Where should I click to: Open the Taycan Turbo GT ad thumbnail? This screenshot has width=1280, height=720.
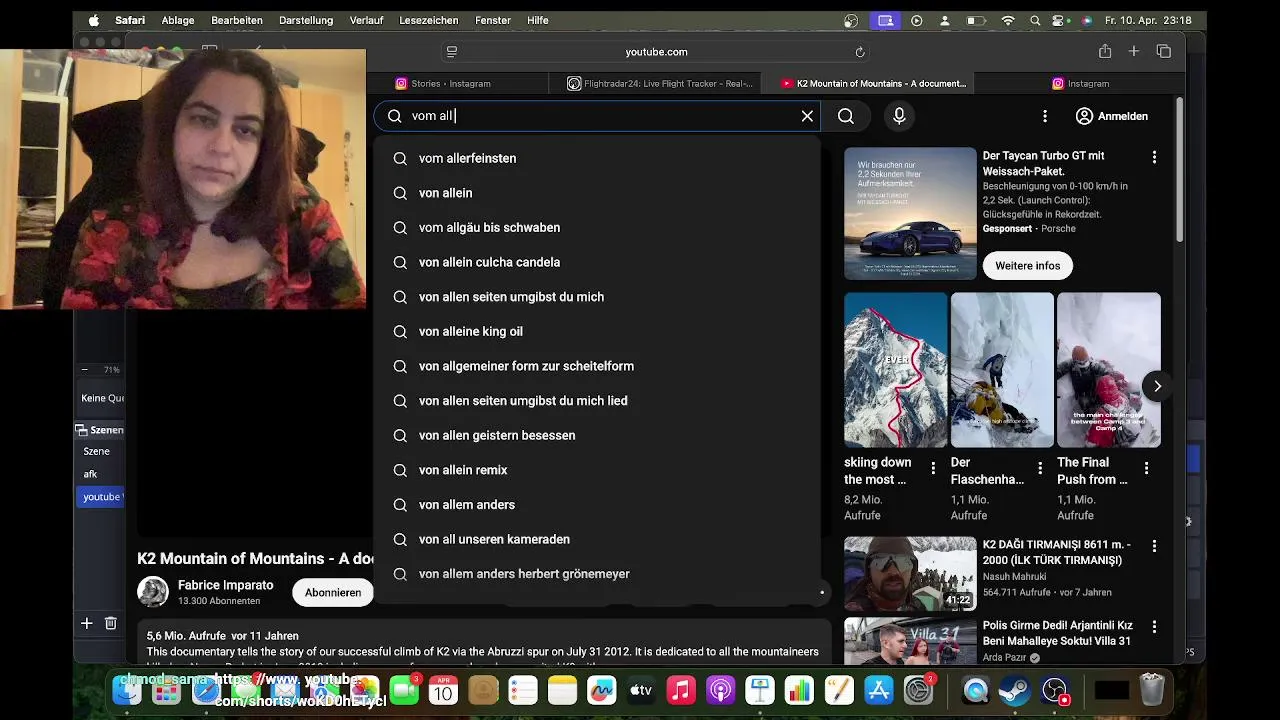tap(910, 214)
